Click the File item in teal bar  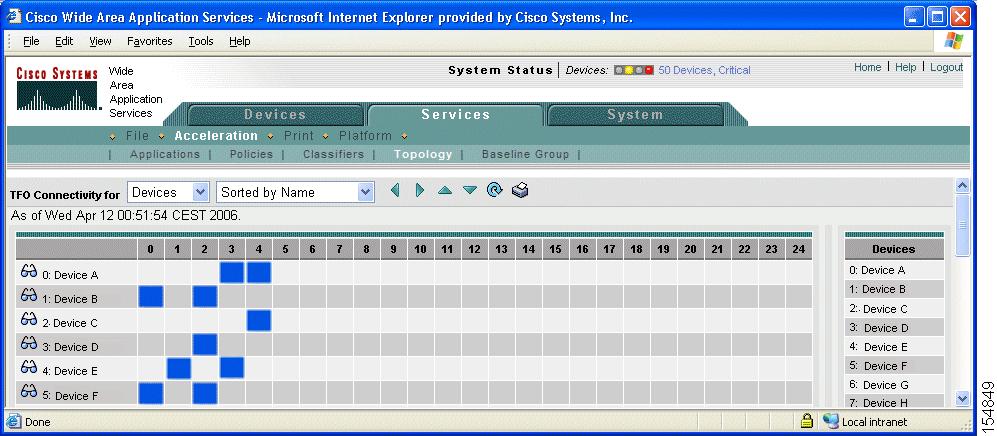pyautogui.click(x=137, y=136)
